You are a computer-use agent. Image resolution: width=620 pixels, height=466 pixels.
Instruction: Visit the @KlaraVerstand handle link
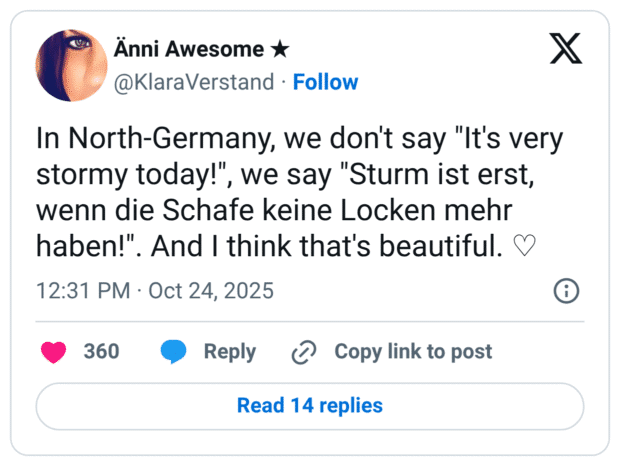click(195, 82)
